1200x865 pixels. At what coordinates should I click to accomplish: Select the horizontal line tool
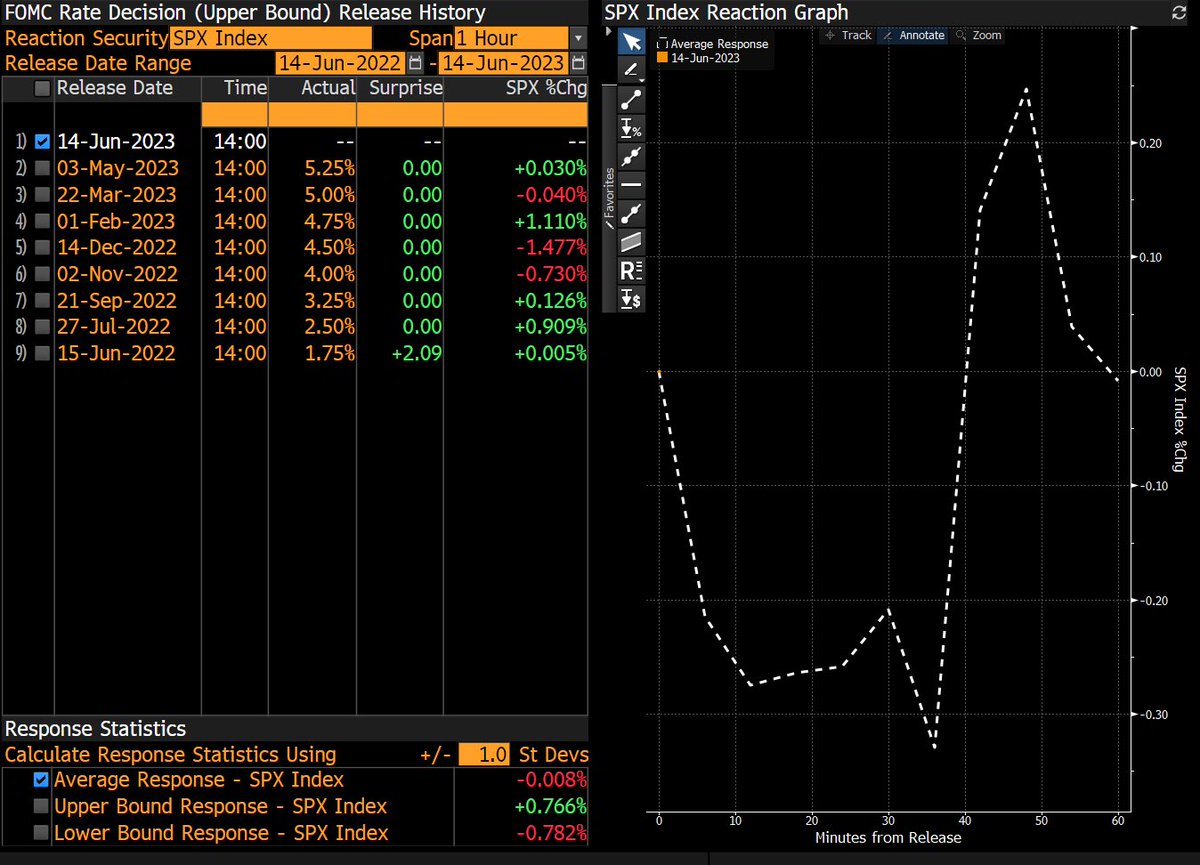(x=631, y=185)
